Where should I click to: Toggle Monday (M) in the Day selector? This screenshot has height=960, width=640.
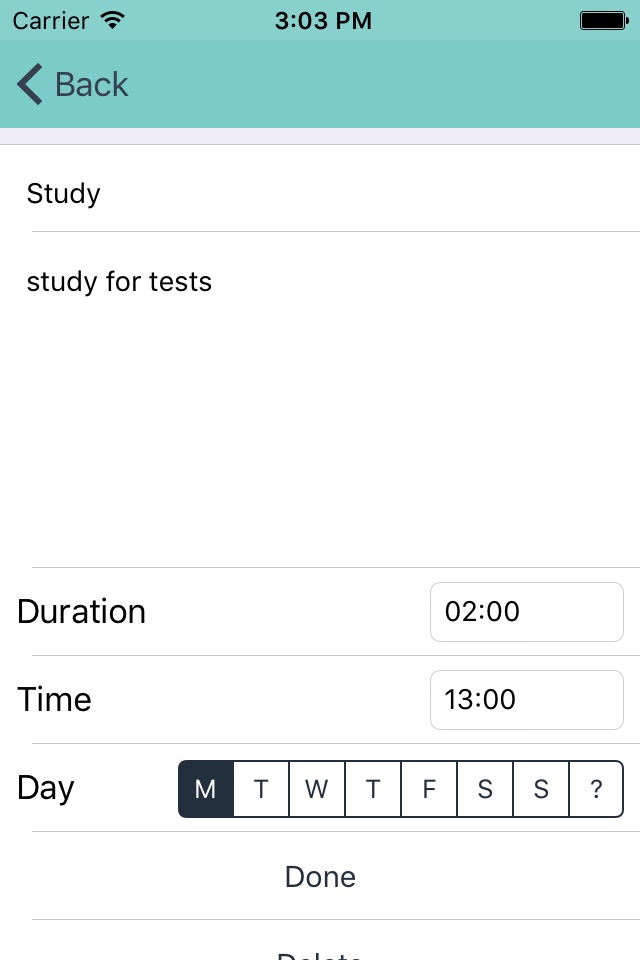tap(206, 789)
